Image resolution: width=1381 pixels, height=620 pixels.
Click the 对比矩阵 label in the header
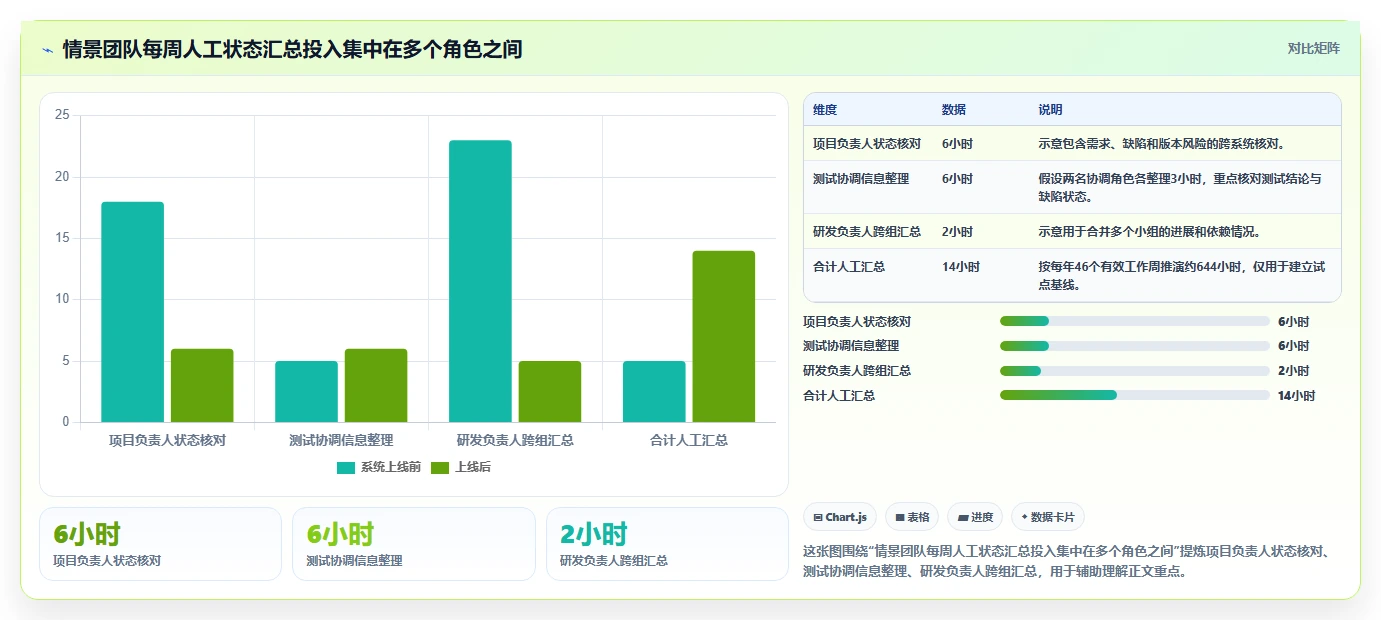(x=1313, y=48)
